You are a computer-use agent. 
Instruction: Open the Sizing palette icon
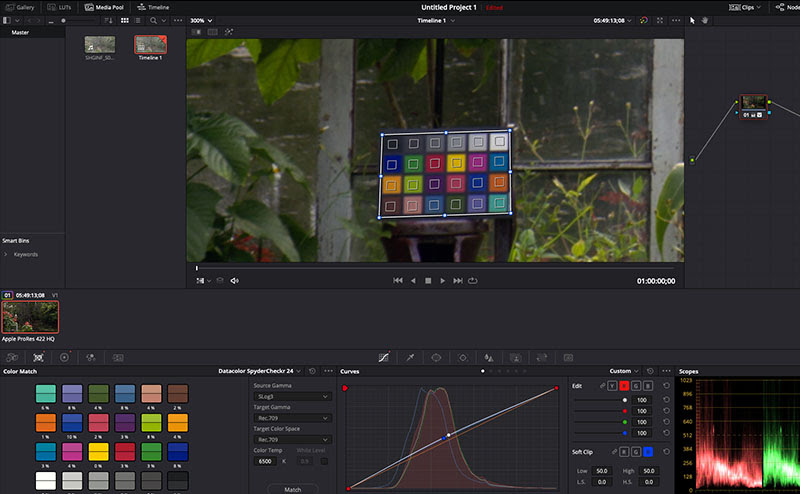542,358
